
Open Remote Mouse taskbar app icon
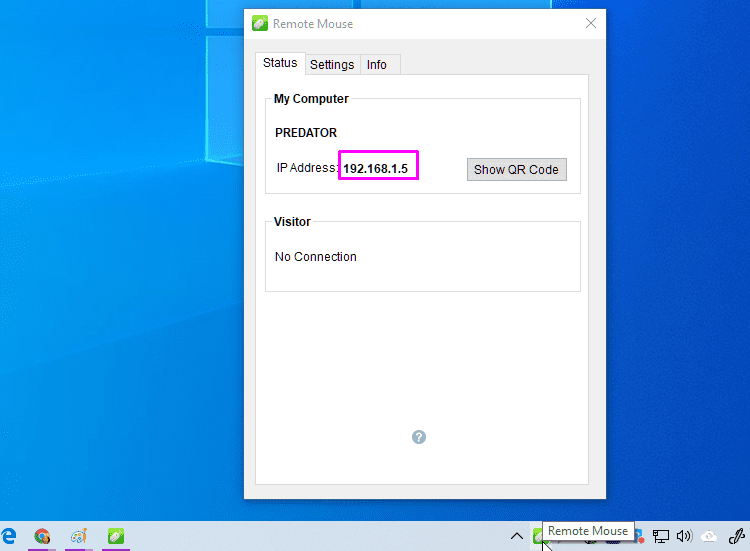click(x=116, y=536)
